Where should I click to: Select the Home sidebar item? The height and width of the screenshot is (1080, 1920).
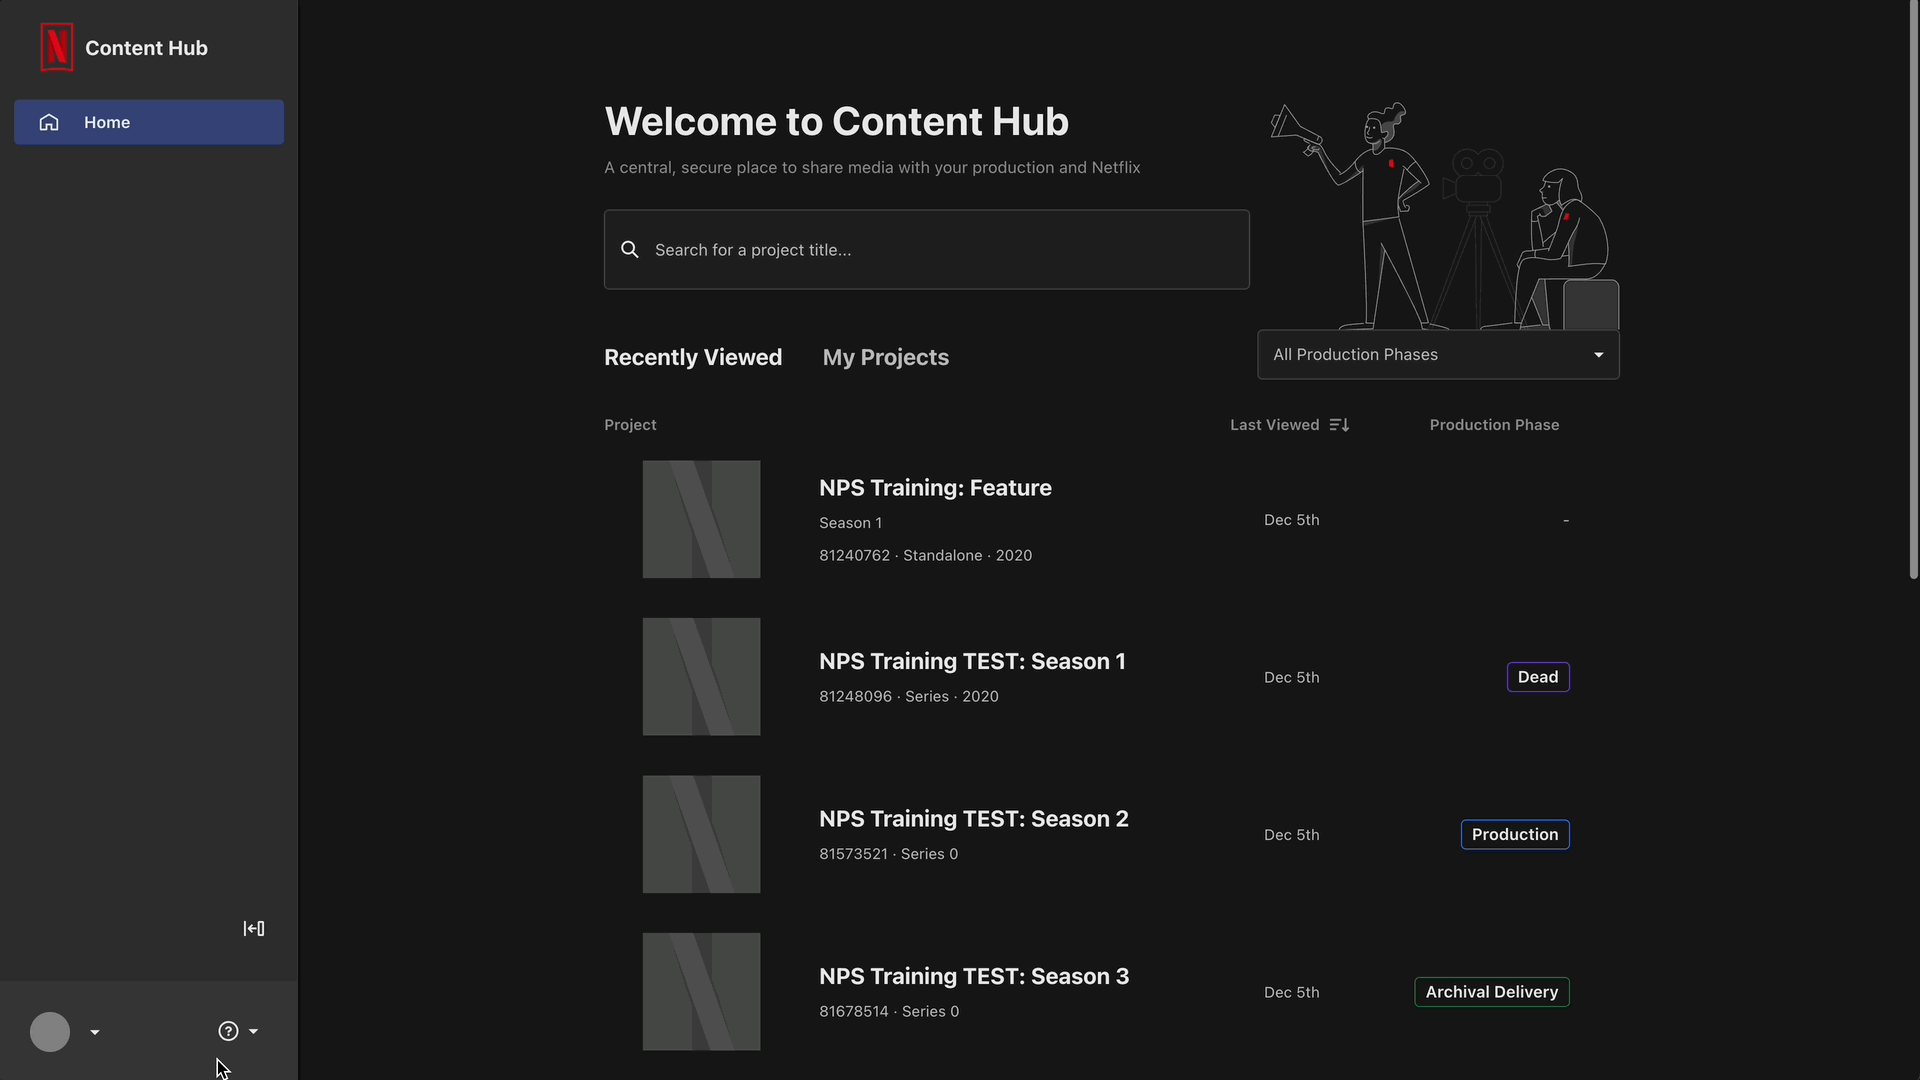click(149, 122)
